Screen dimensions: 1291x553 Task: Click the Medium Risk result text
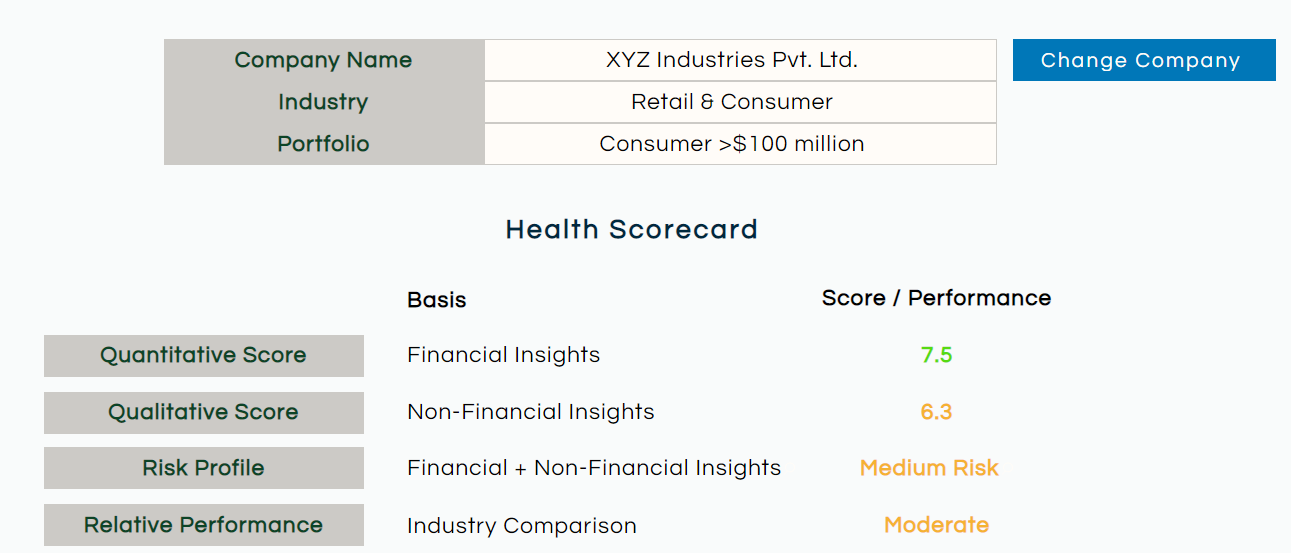(x=929, y=468)
